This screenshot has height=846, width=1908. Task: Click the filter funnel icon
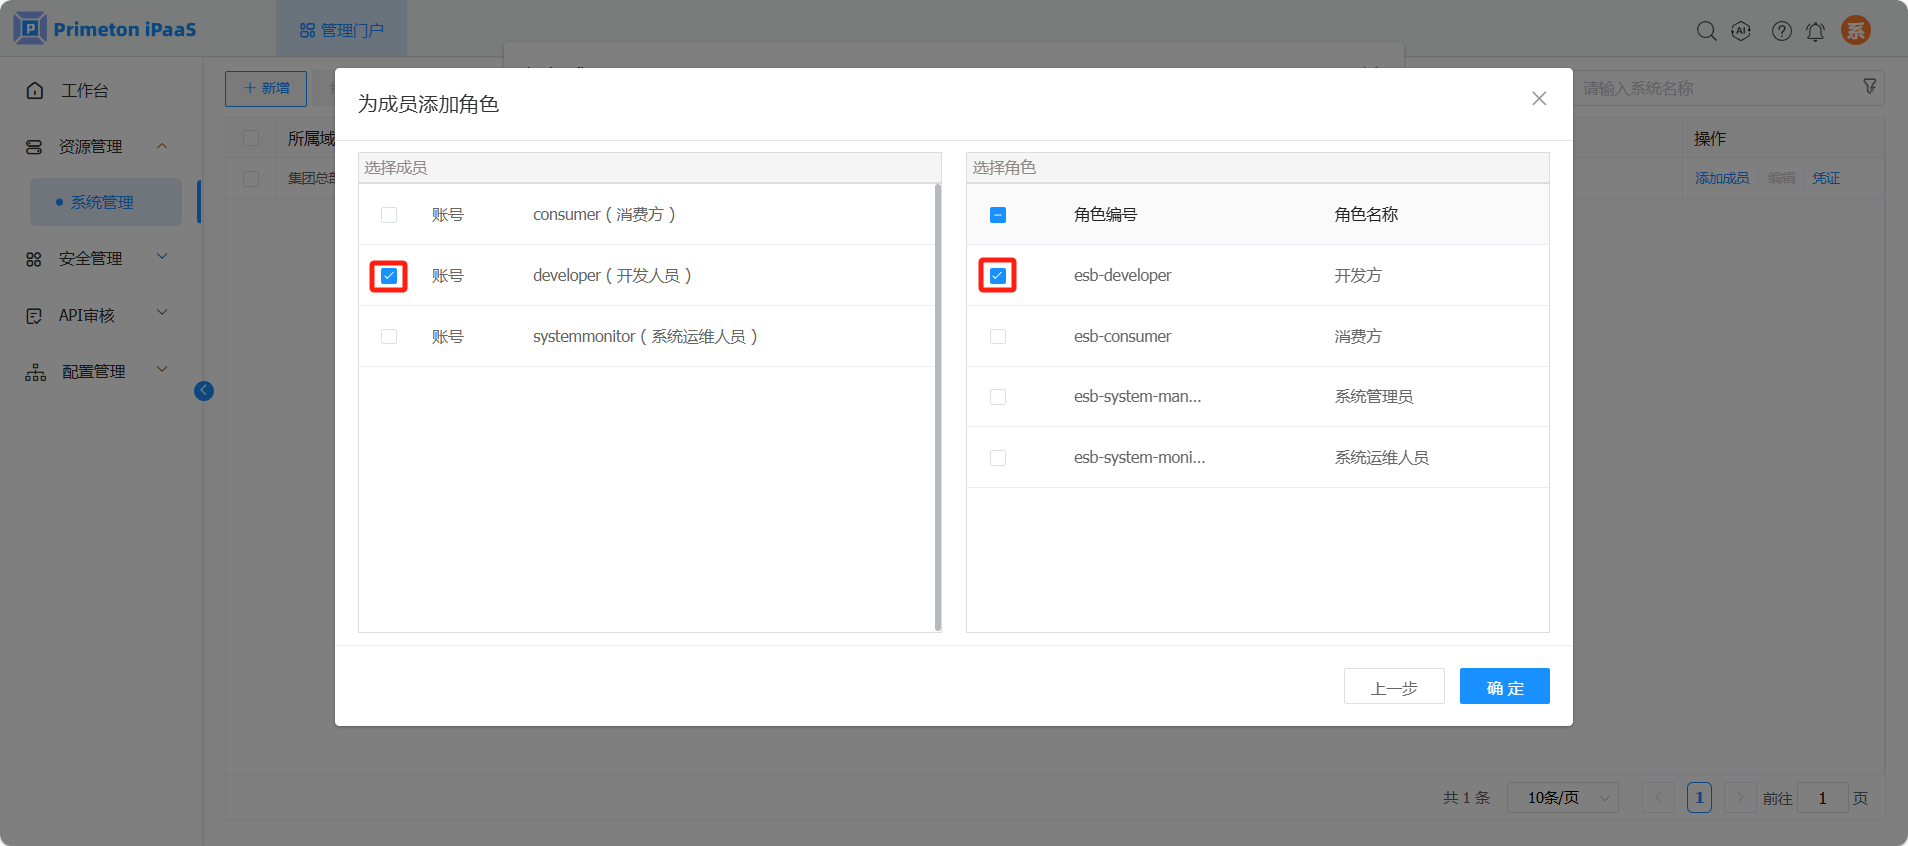pyautogui.click(x=1869, y=87)
